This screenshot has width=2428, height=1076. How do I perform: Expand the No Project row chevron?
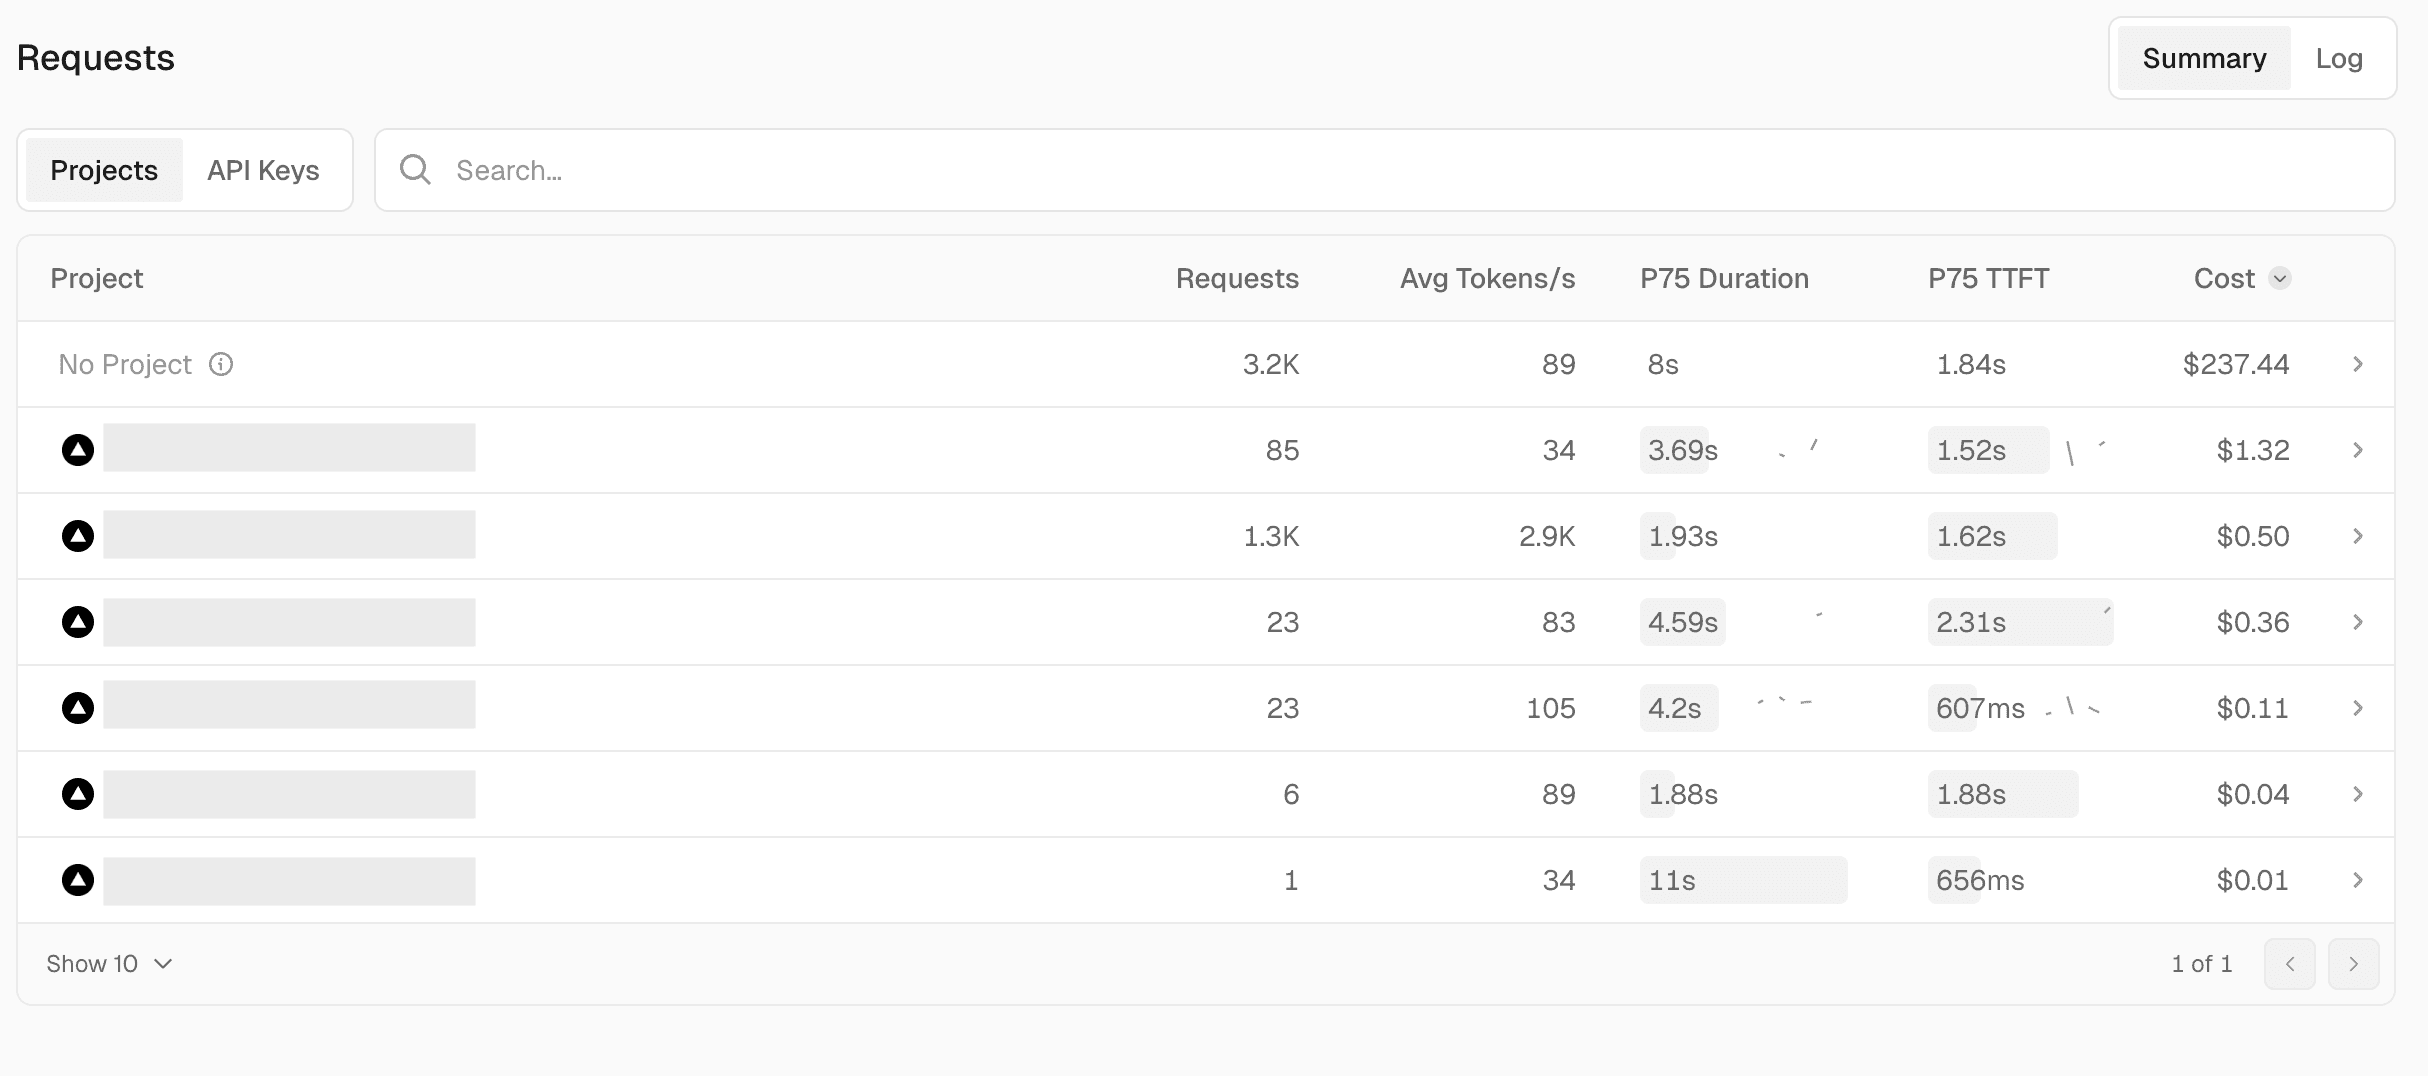click(x=2358, y=364)
